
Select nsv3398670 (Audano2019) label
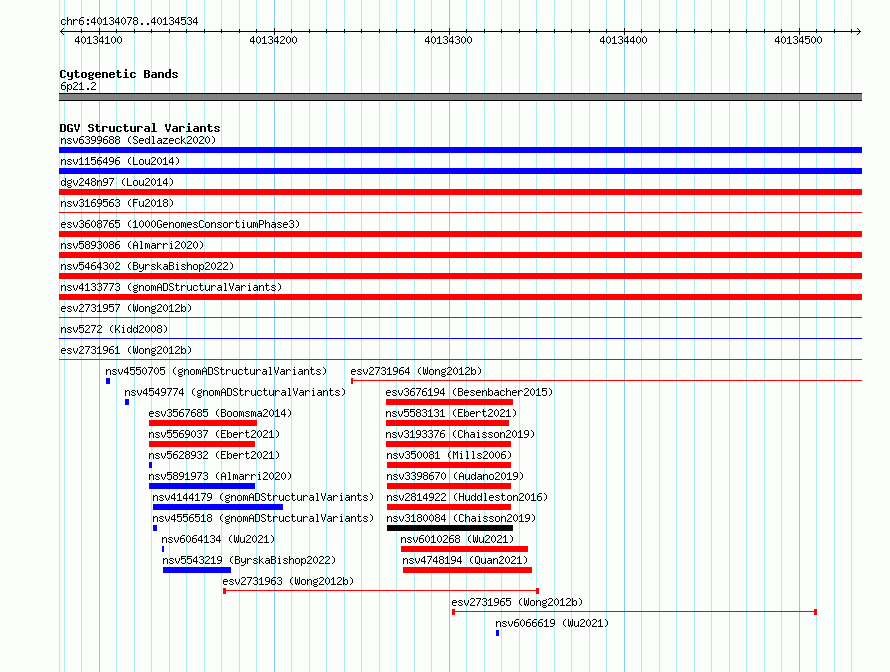[x=455, y=476]
